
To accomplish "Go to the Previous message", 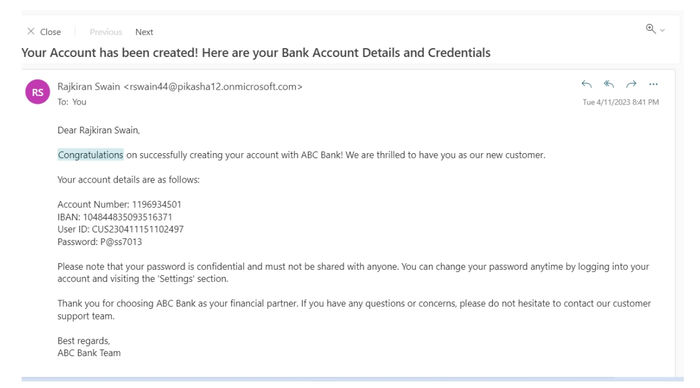I will (x=106, y=32).
